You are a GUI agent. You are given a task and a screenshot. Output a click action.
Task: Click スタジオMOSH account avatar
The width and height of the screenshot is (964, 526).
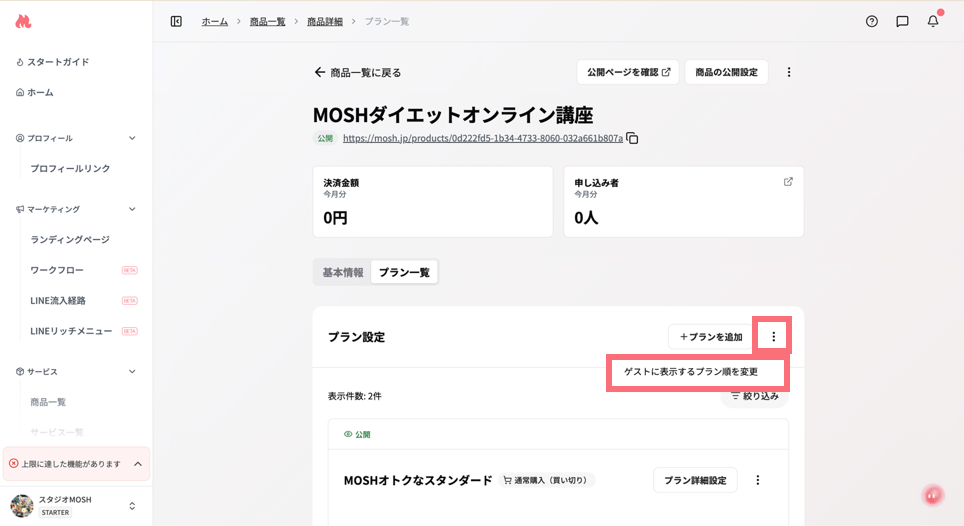pos(22,506)
